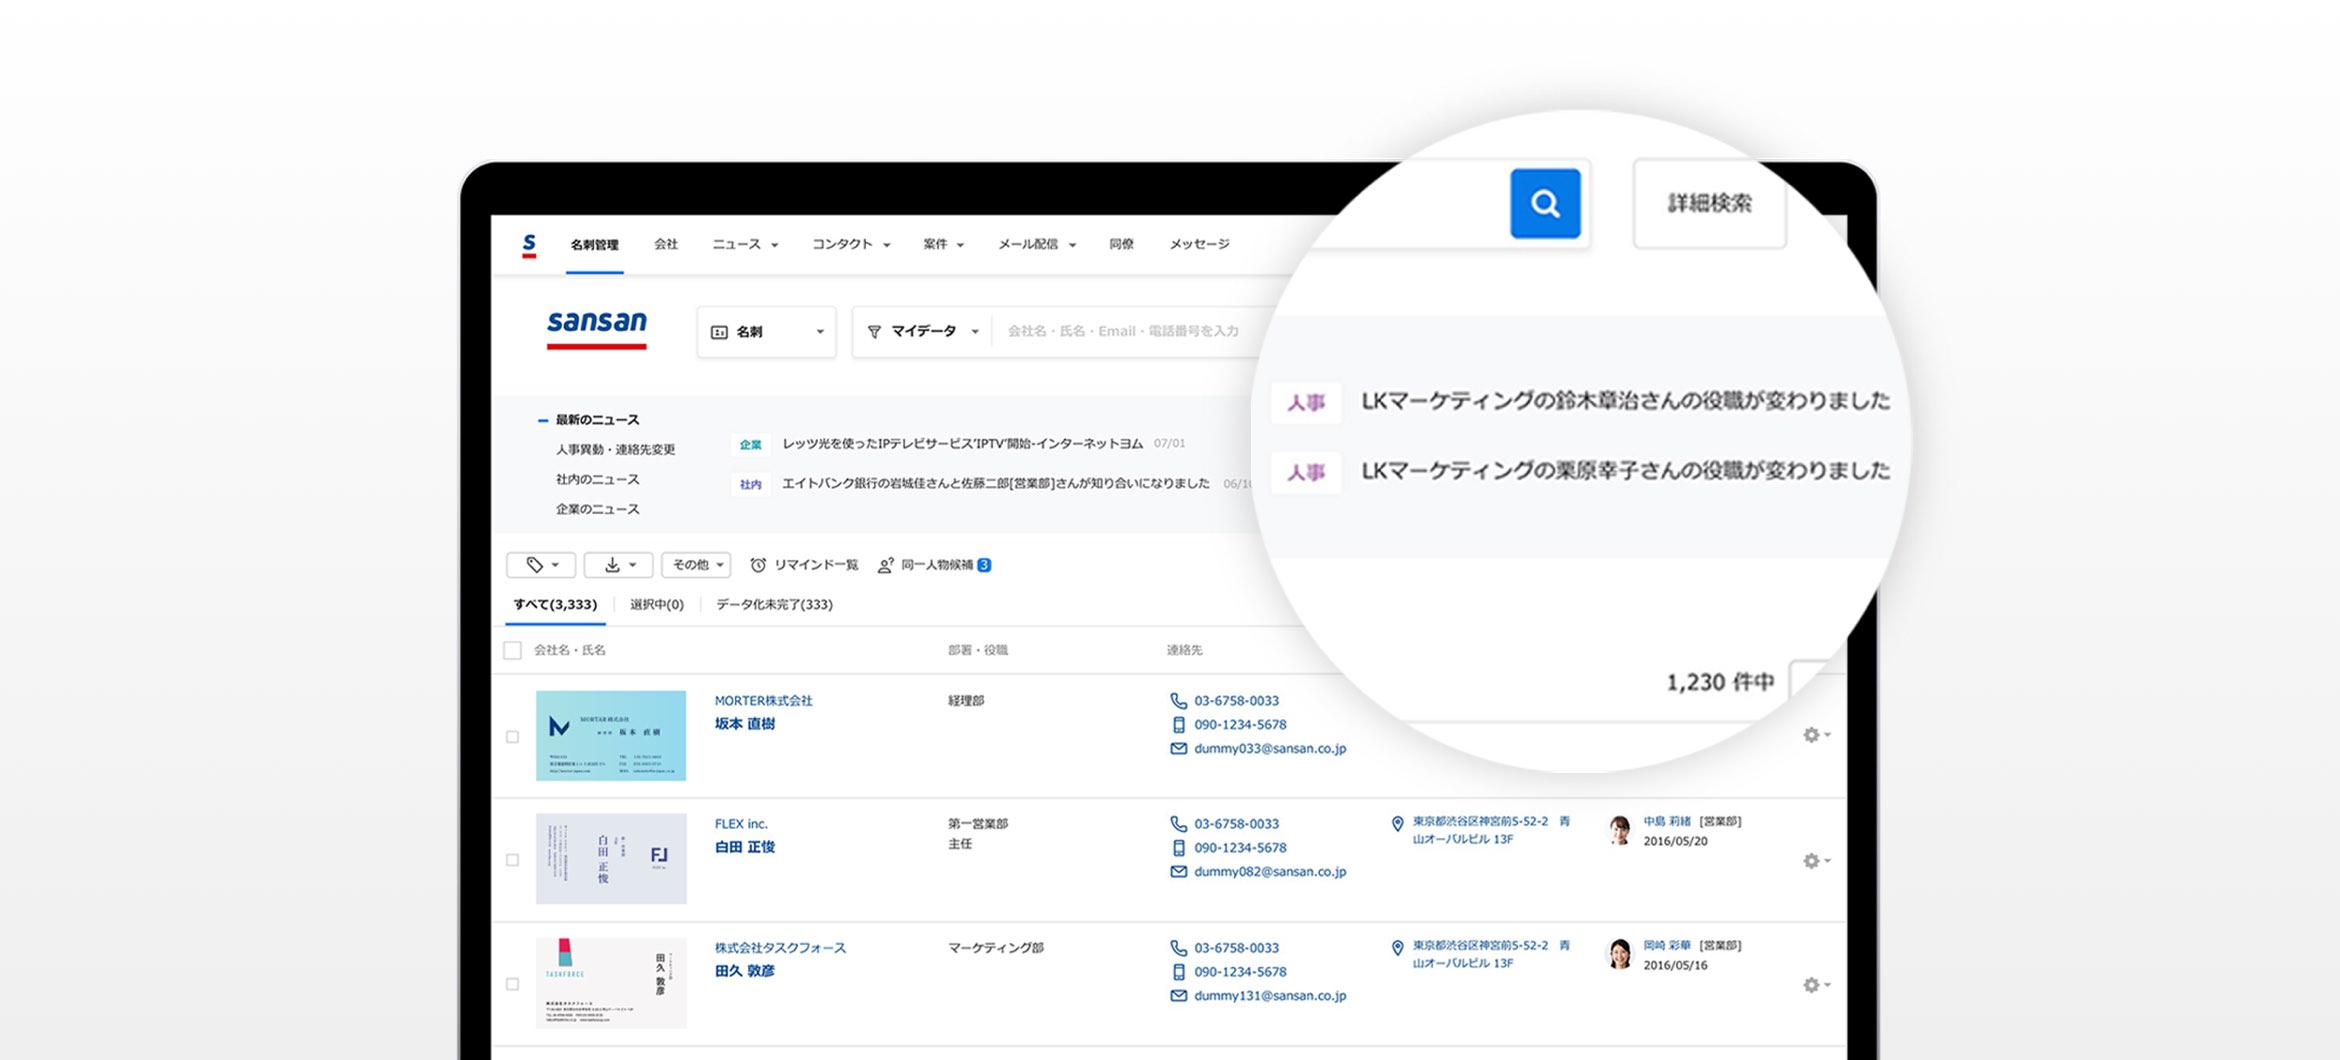Switch to データ化未完了(333) tab
The height and width of the screenshot is (1060, 2340).
[774, 605]
